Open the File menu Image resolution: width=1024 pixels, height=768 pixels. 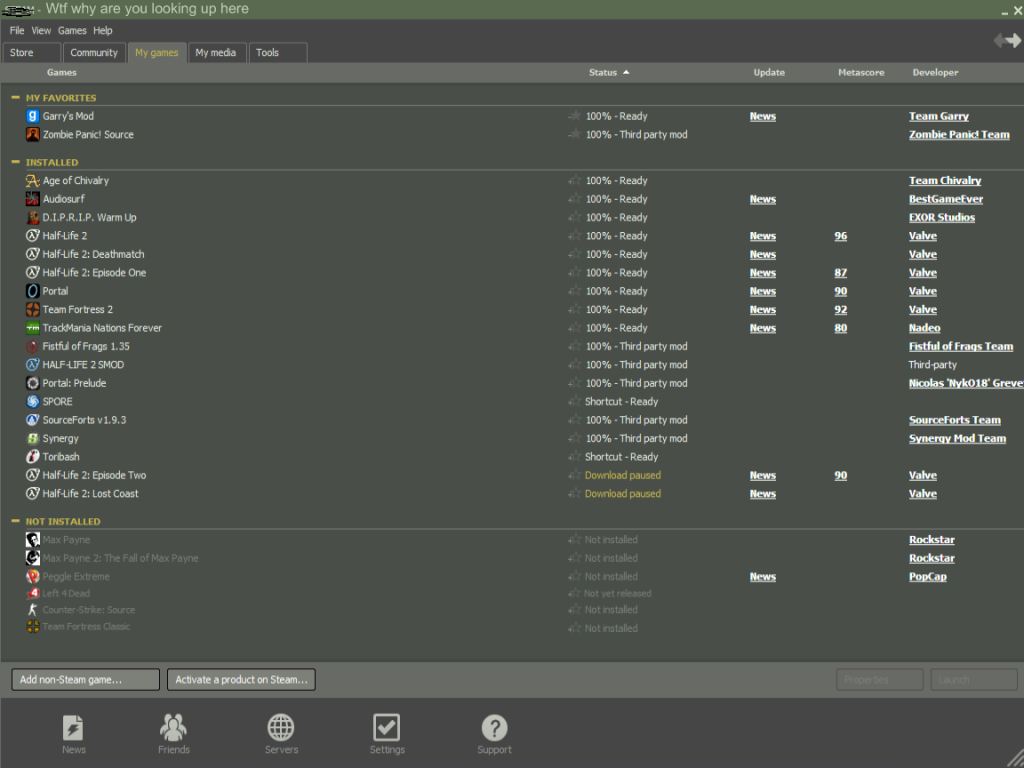(x=17, y=31)
